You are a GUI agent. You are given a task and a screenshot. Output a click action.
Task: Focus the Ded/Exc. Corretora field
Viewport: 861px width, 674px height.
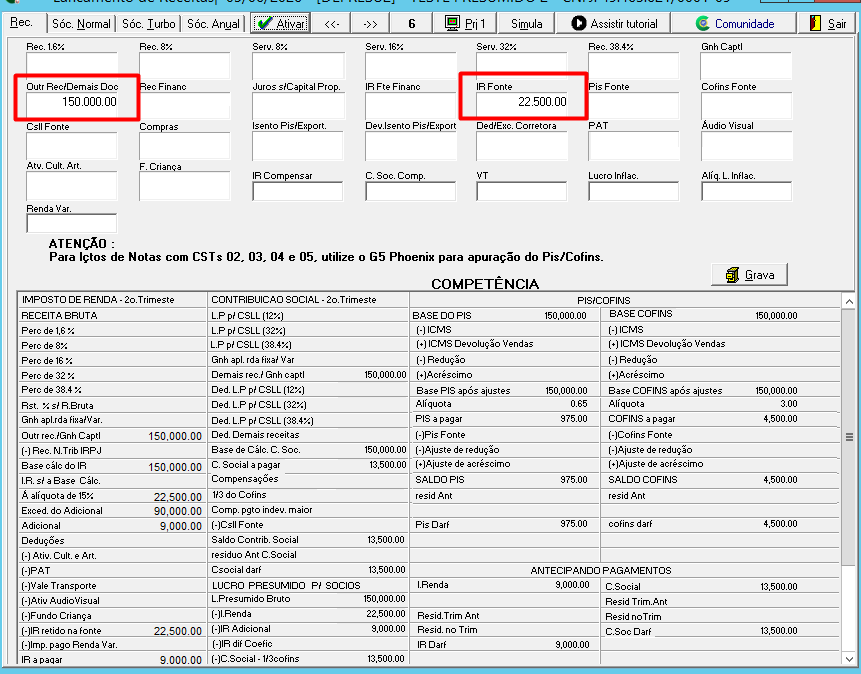pyautogui.click(x=522, y=145)
